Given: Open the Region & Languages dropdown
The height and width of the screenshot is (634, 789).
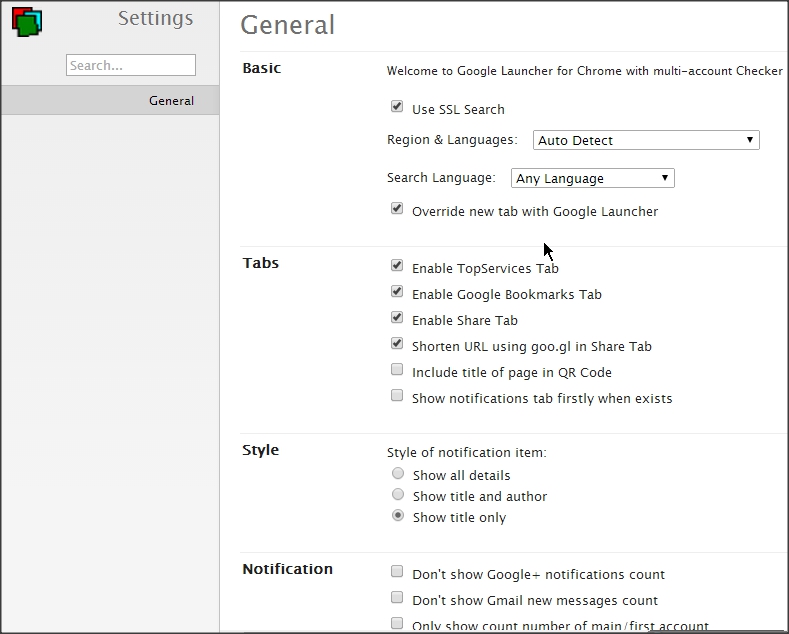Looking at the screenshot, I should coord(646,140).
